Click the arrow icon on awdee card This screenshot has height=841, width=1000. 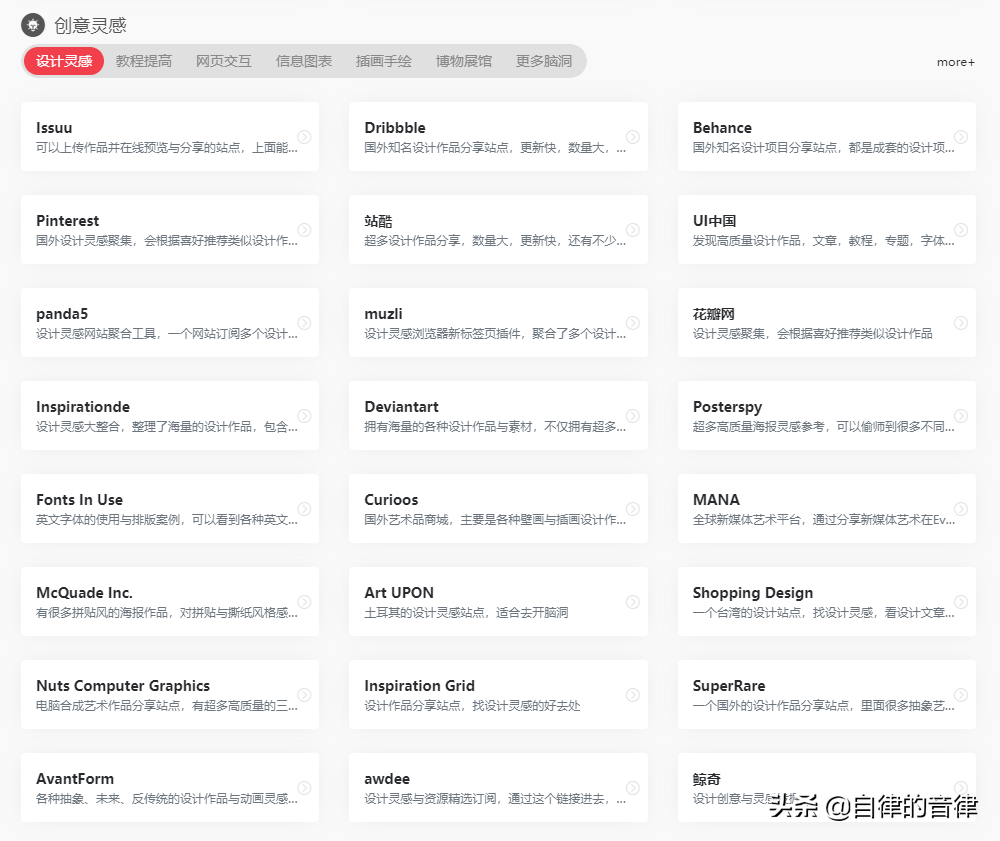point(633,788)
